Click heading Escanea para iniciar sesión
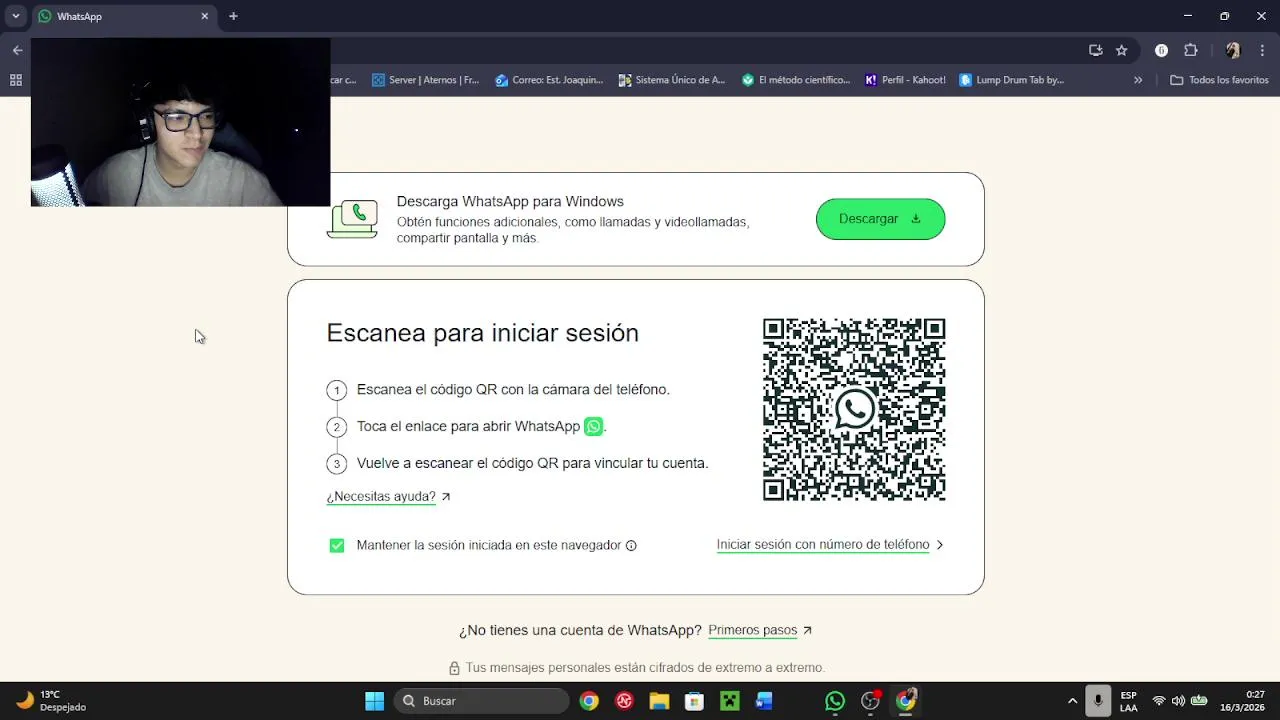The image size is (1280, 720). click(482, 333)
